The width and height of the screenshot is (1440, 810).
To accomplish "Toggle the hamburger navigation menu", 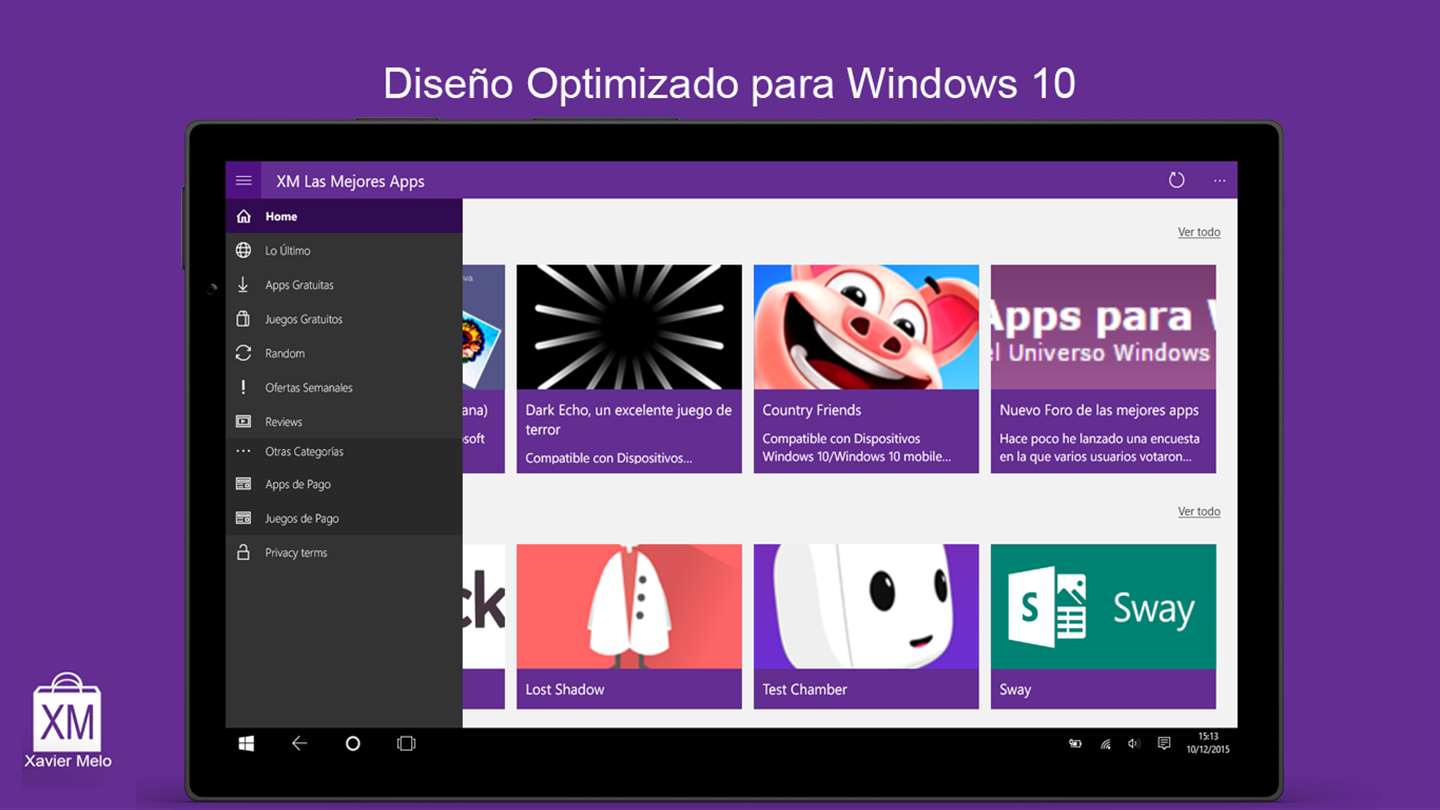I will pyautogui.click(x=243, y=180).
